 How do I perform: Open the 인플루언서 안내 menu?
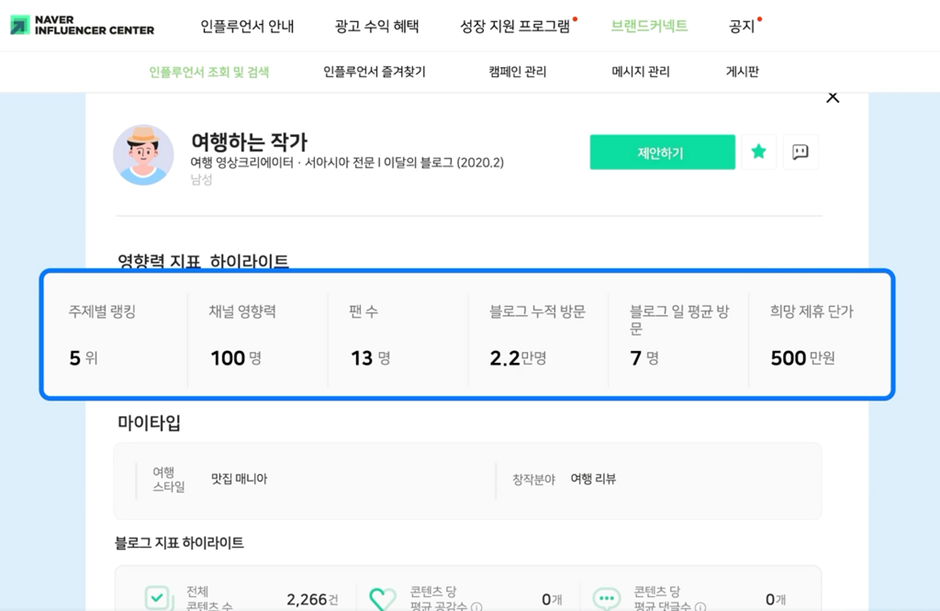pos(247,26)
